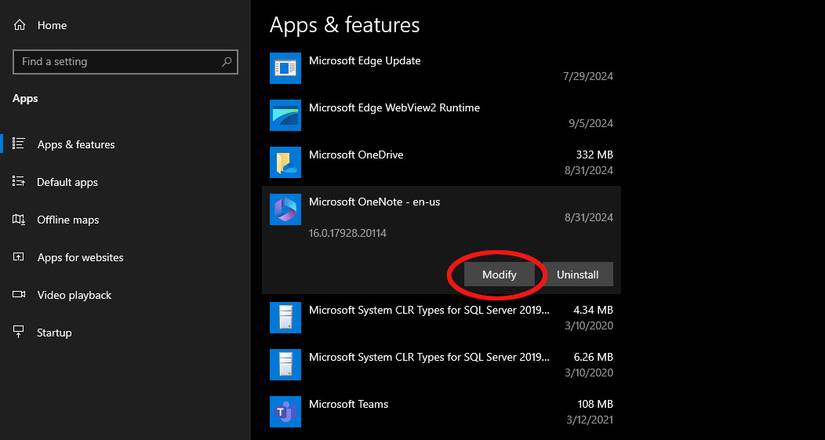Click the Microsoft OneNote app icon
Screen dimensions: 825x440
pyautogui.click(x=285, y=209)
